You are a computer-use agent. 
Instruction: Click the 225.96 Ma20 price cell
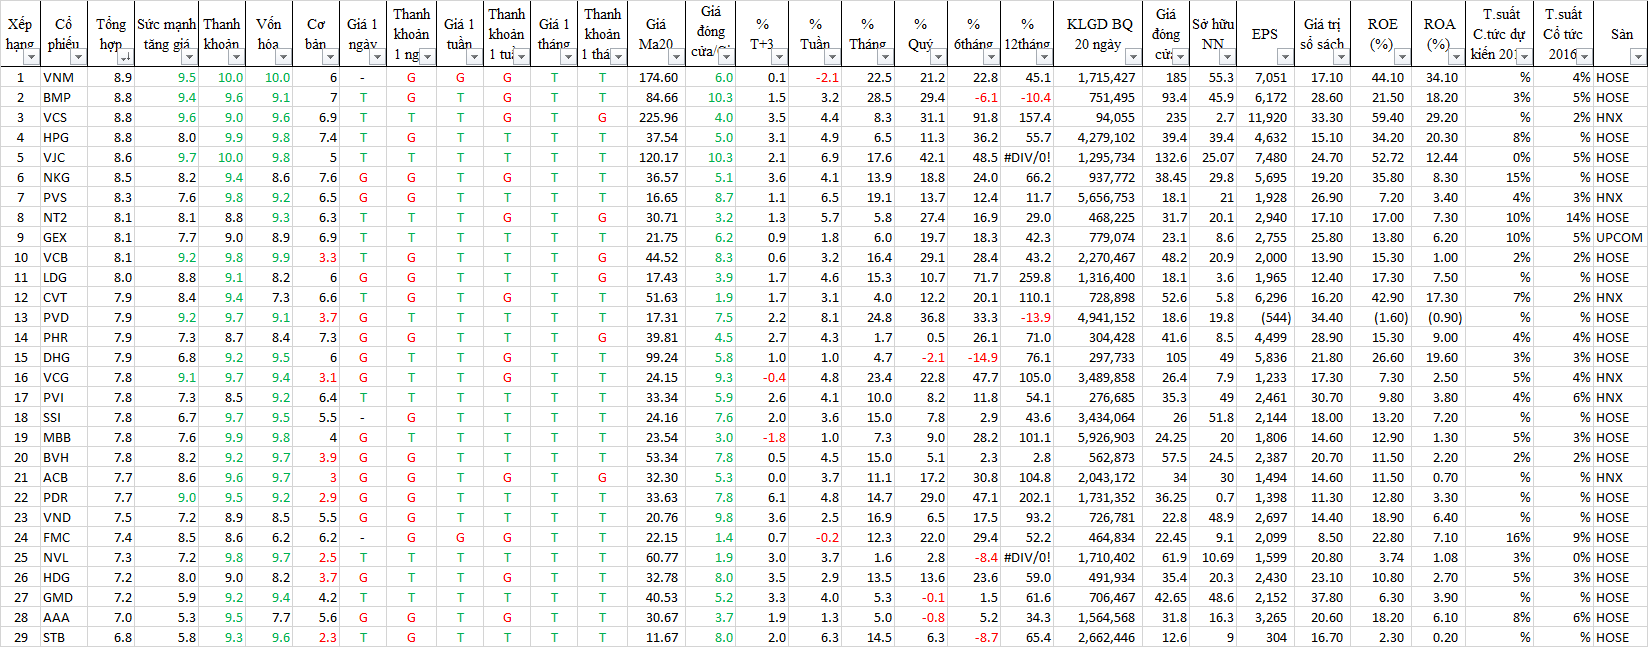(x=656, y=117)
